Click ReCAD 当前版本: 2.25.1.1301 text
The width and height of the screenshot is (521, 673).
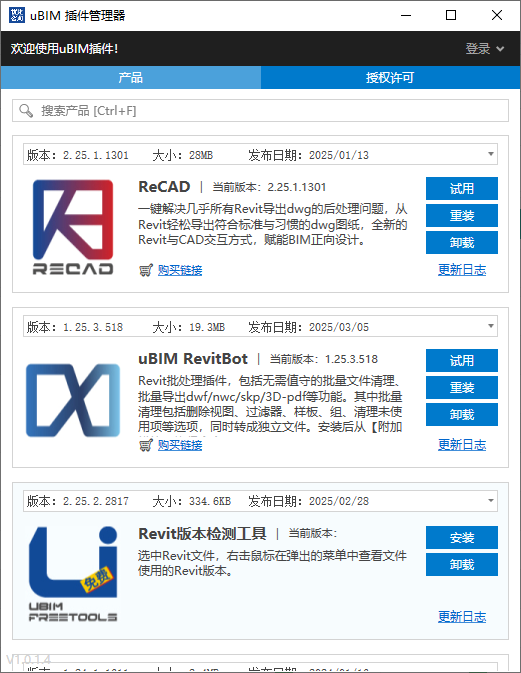[x=269, y=187]
